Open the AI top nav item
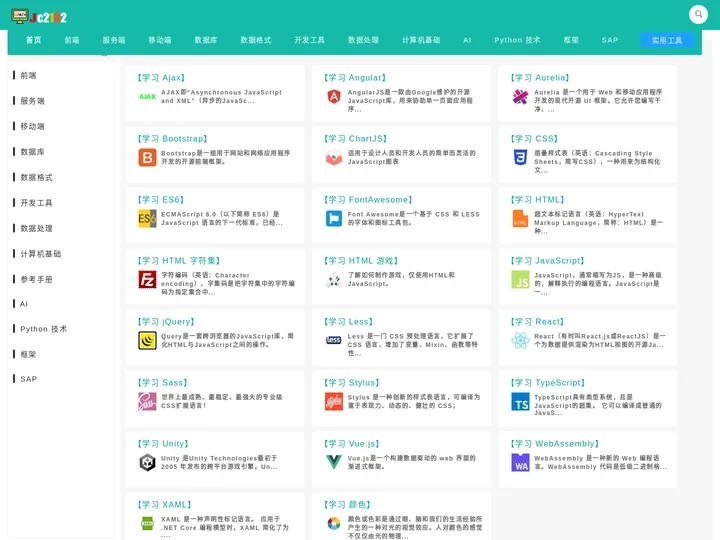 point(467,40)
